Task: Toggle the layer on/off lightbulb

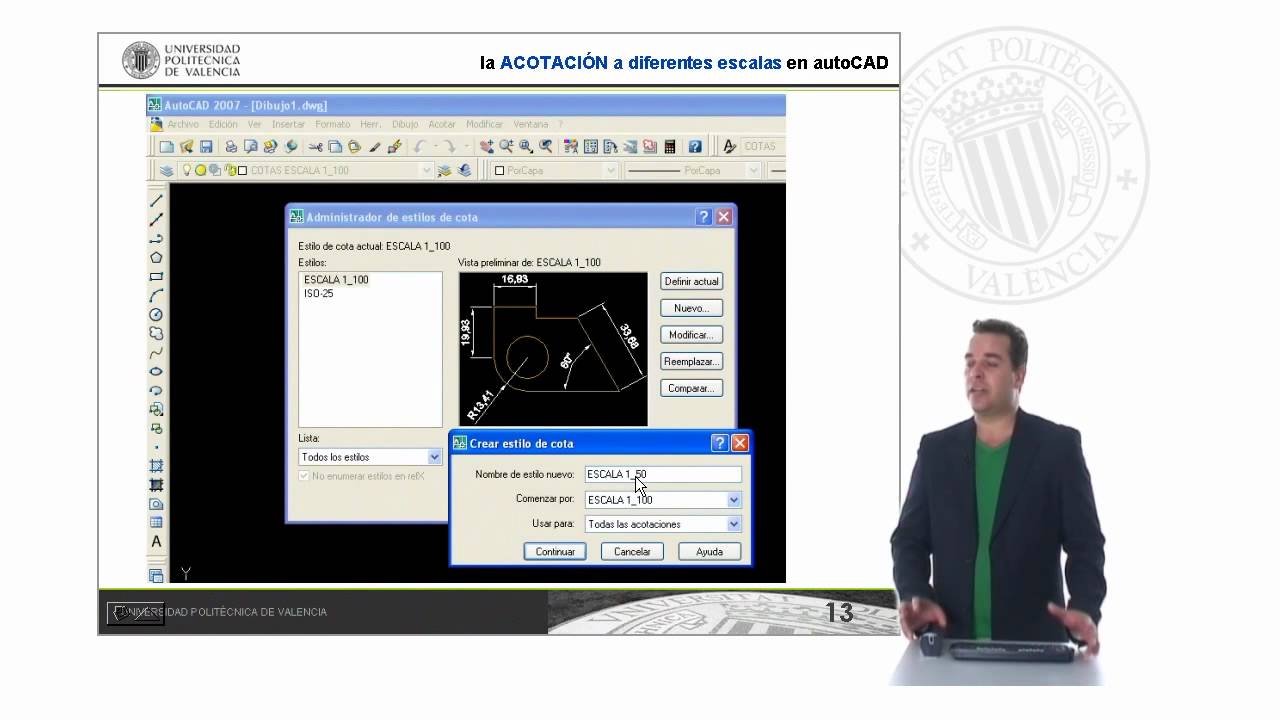Action: (x=187, y=170)
